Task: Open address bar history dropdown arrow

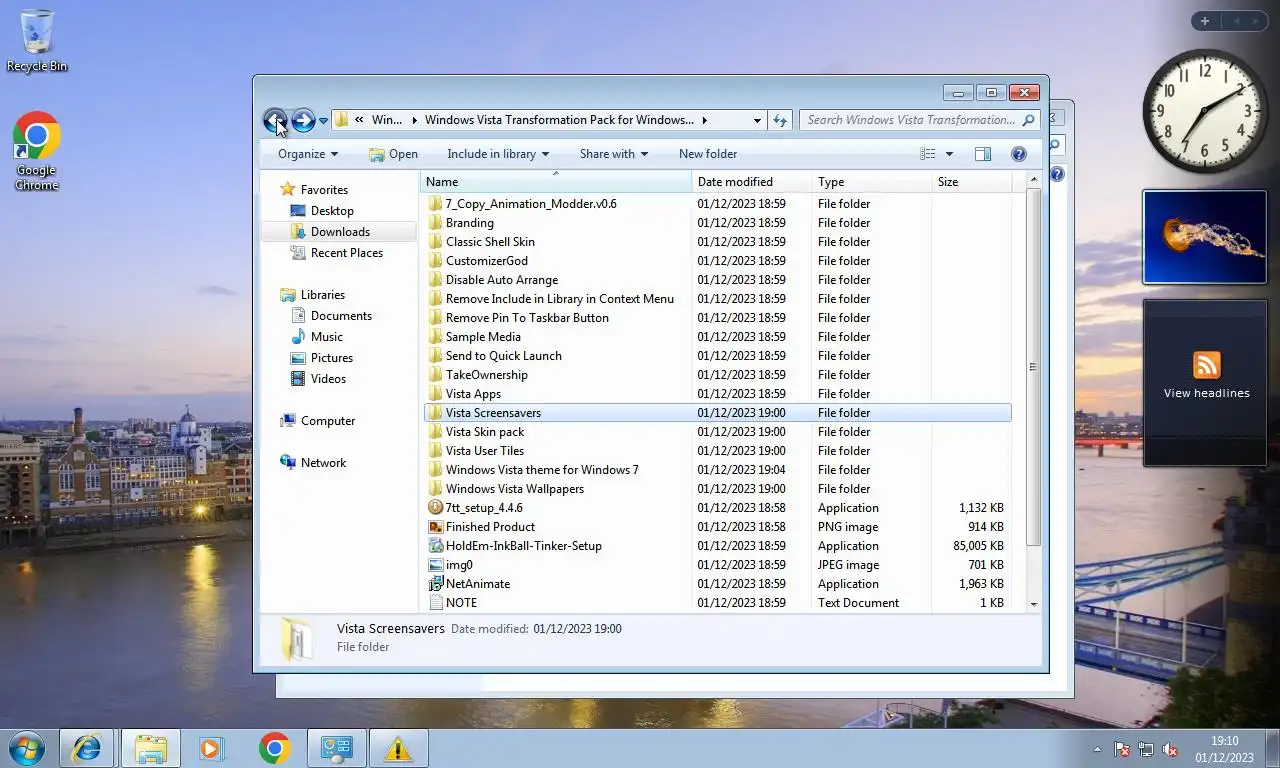Action: coord(757,120)
